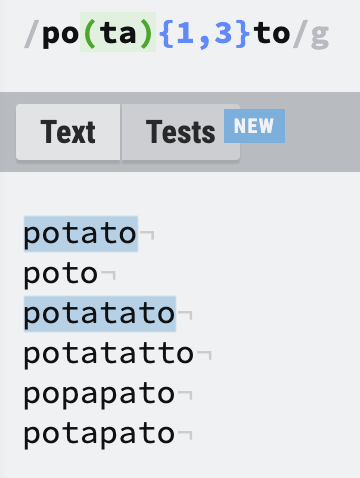Click the highlighted match potatato
This screenshot has width=360, height=478.
pos(100,314)
